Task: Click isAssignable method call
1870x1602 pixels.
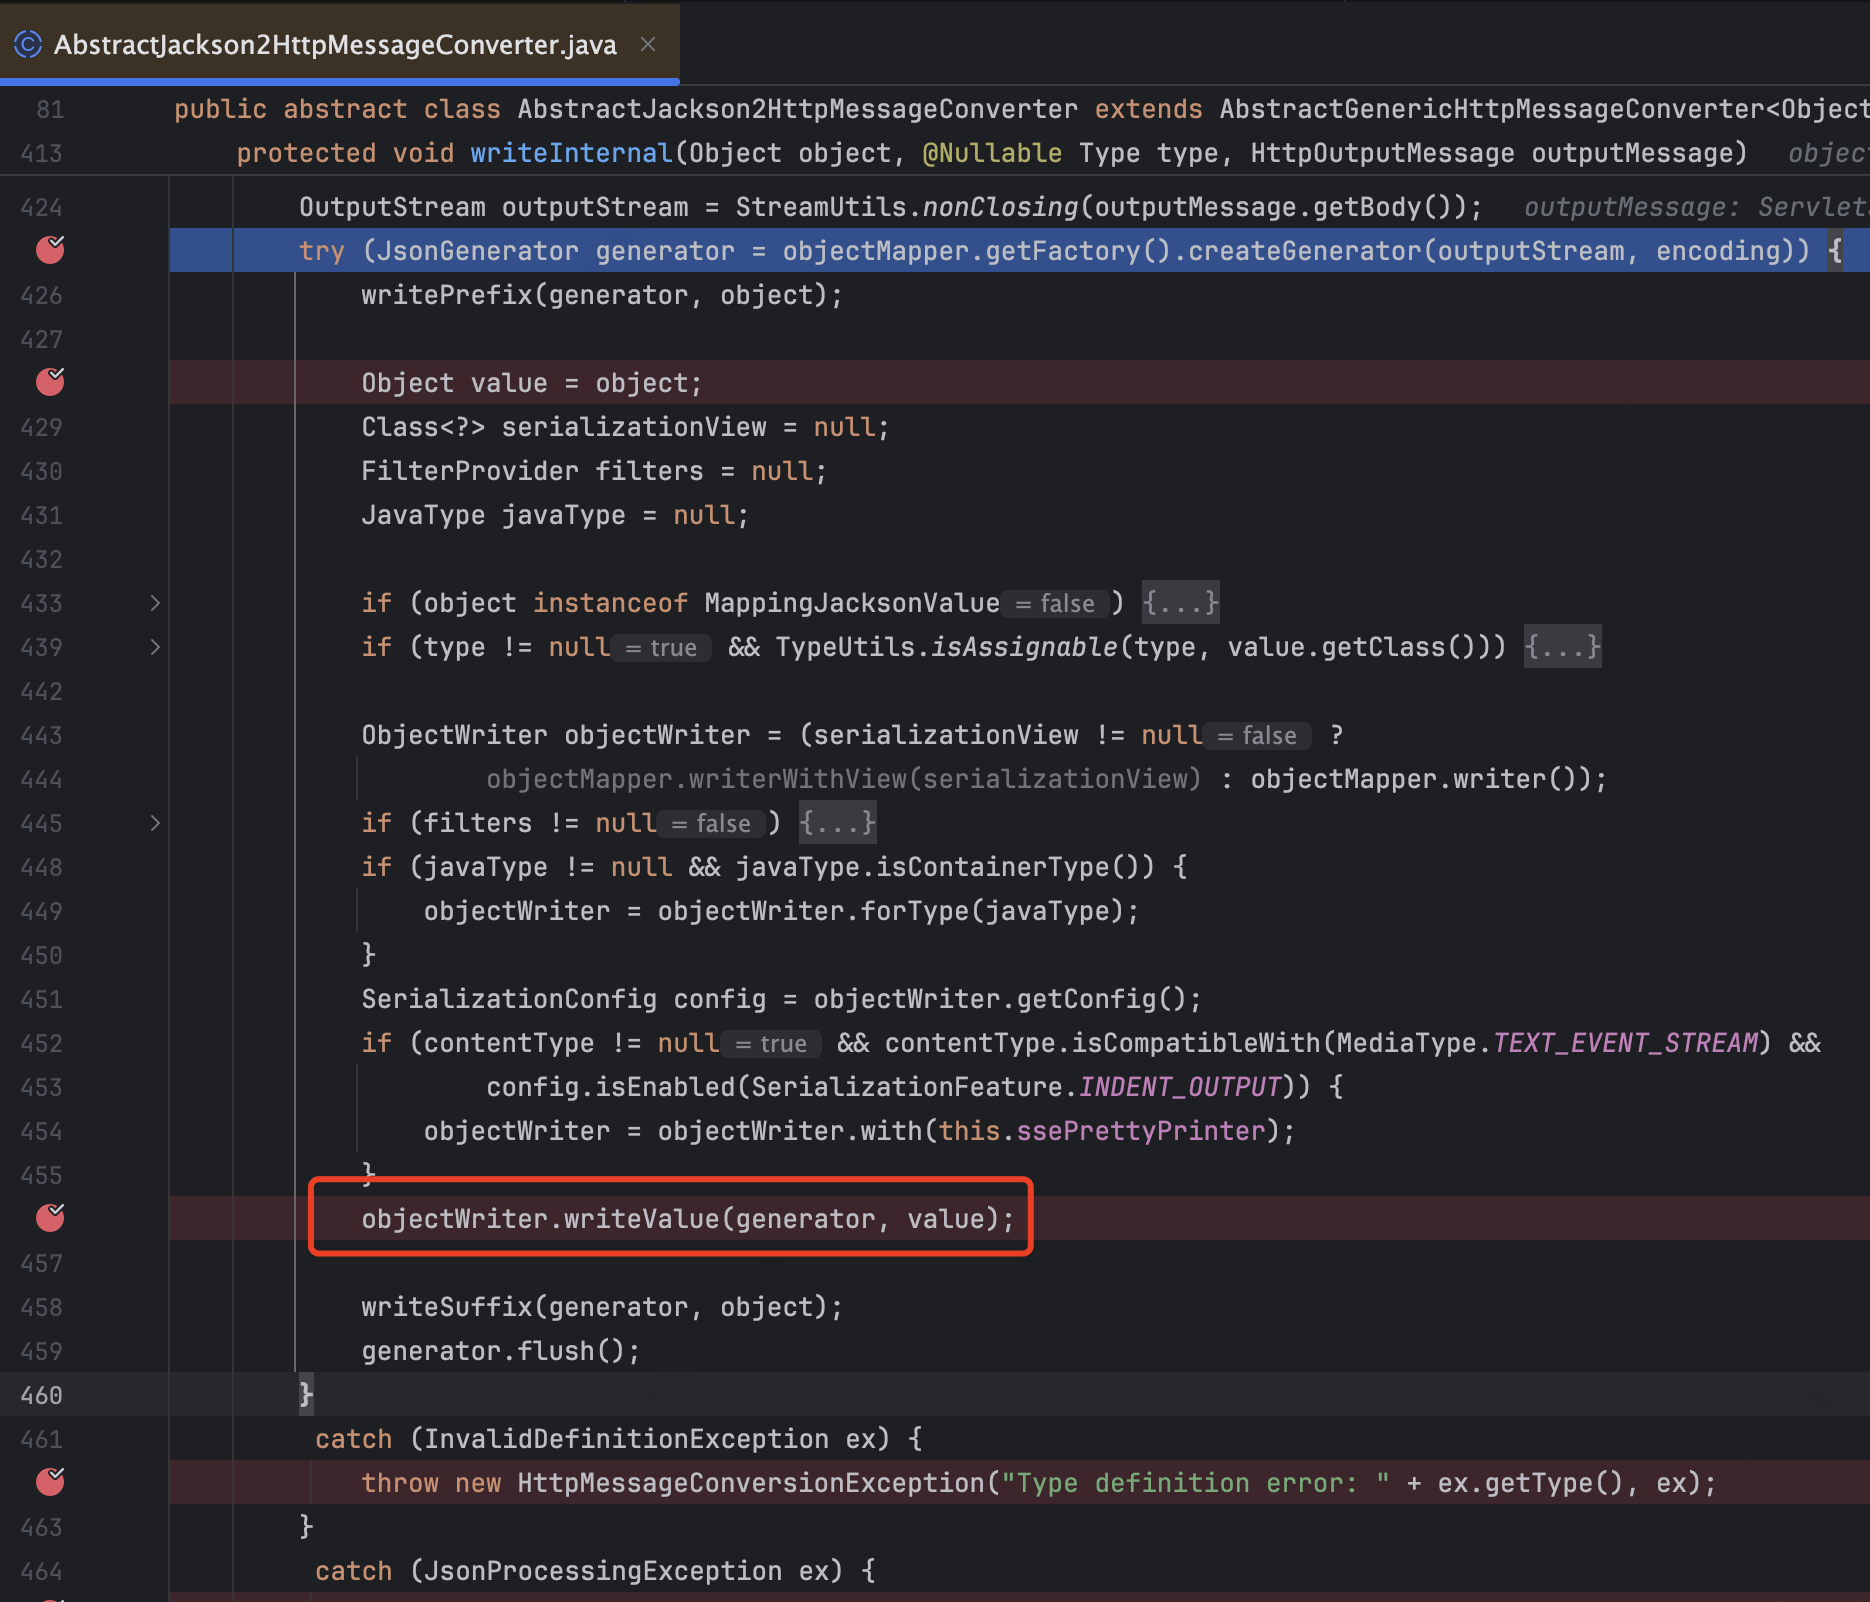Action: pyautogui.click(x=1023, y=647)
